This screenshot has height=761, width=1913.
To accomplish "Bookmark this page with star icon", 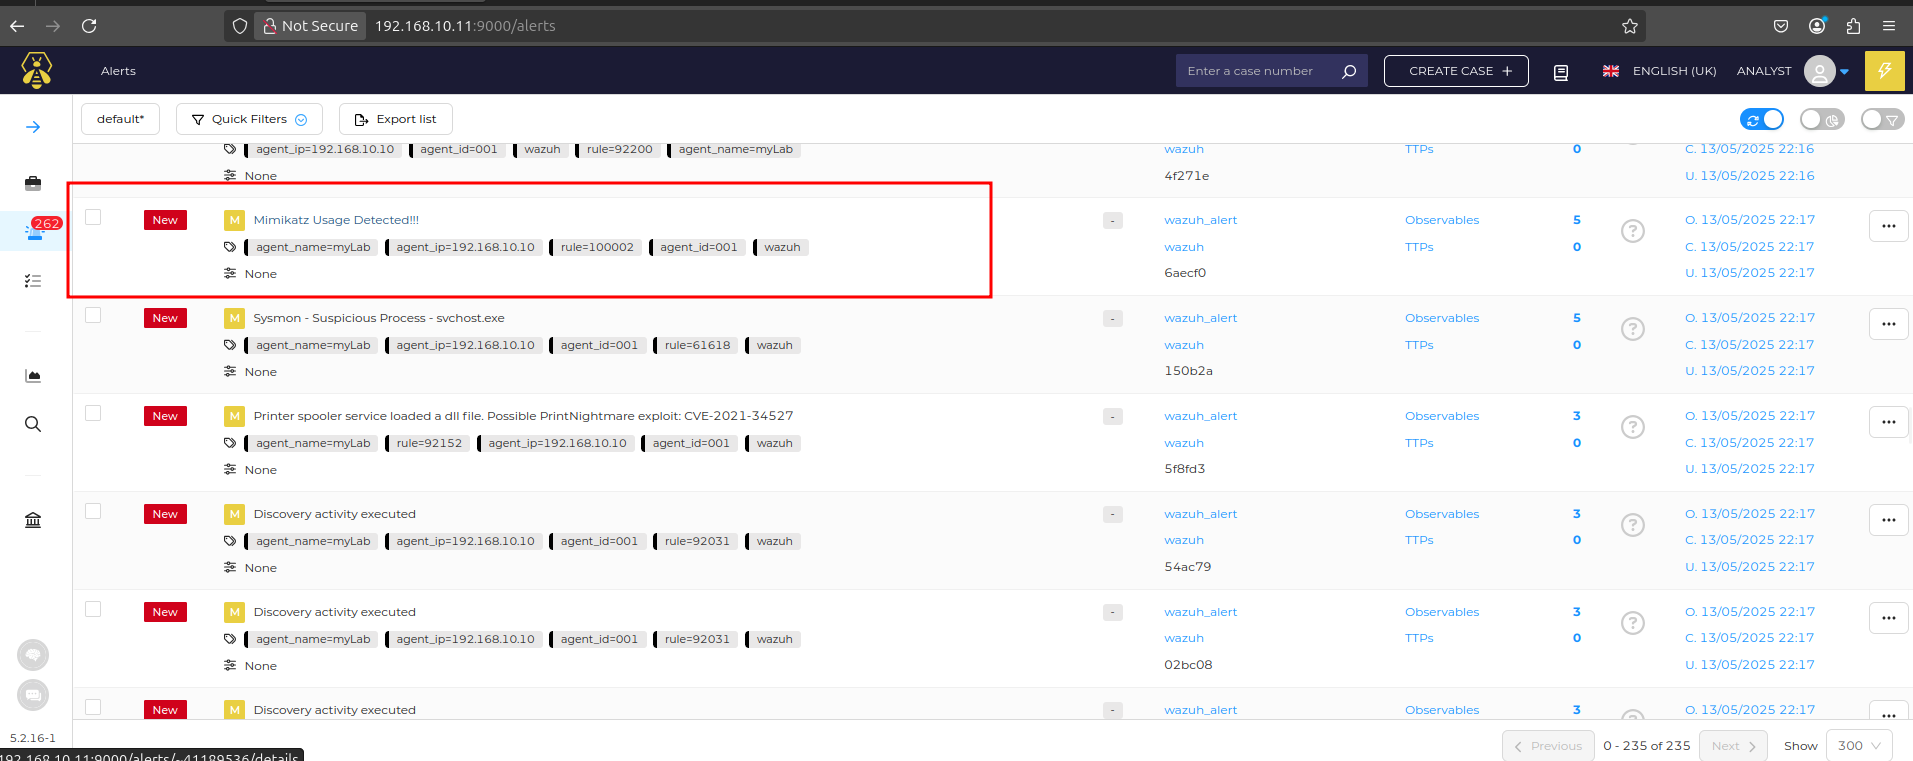I will [x=1630, y=26].
